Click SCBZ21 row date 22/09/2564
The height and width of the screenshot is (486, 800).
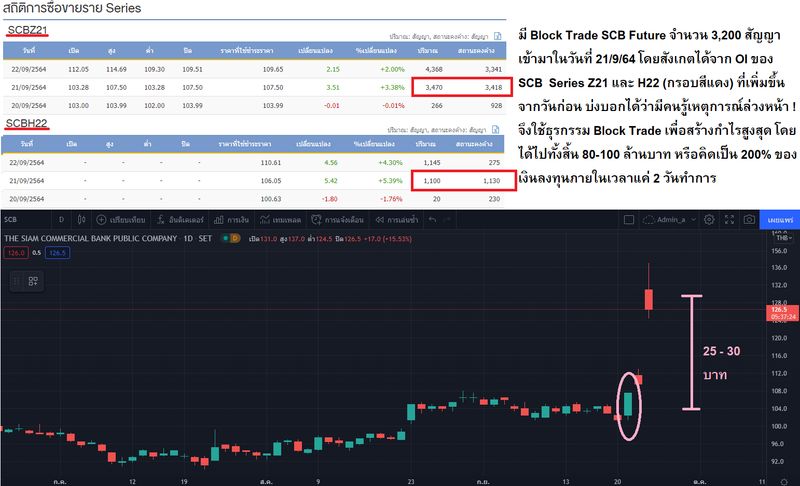point(29,69)
